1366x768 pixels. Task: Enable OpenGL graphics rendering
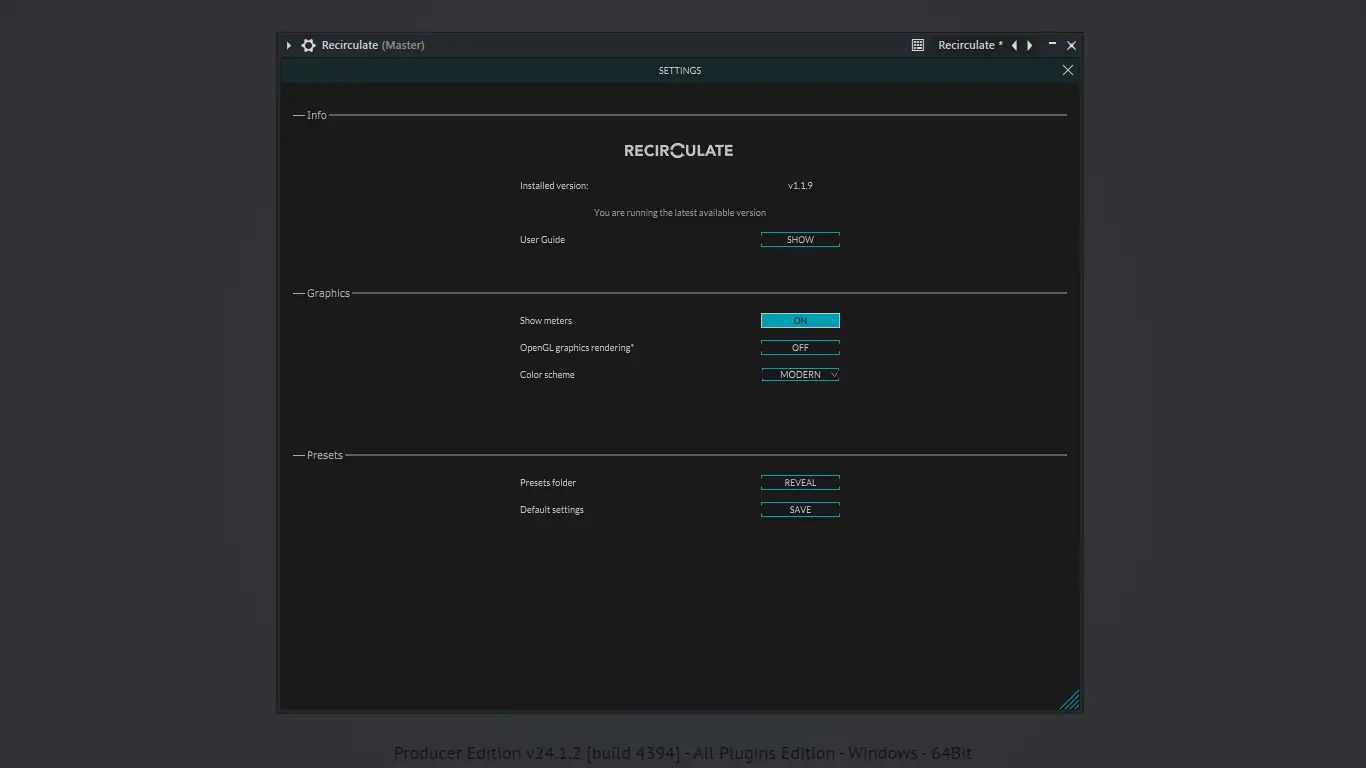[799, 347]
